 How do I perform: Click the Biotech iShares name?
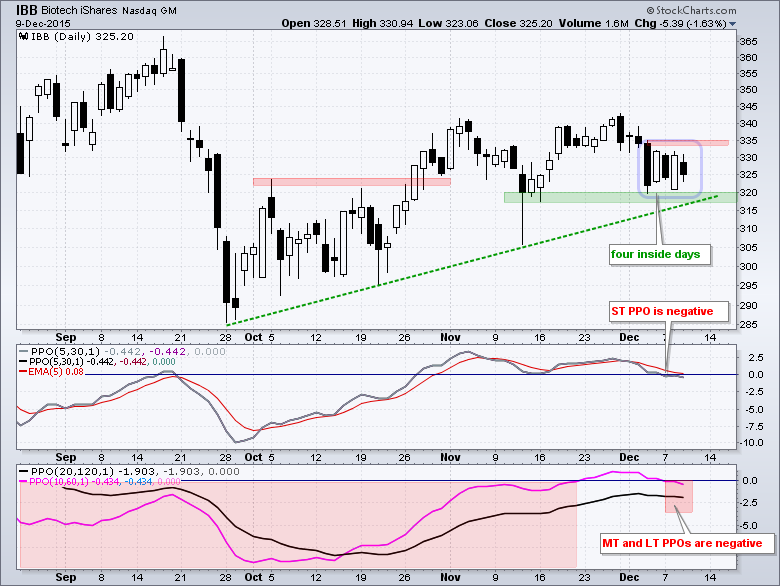pos(79,10)
